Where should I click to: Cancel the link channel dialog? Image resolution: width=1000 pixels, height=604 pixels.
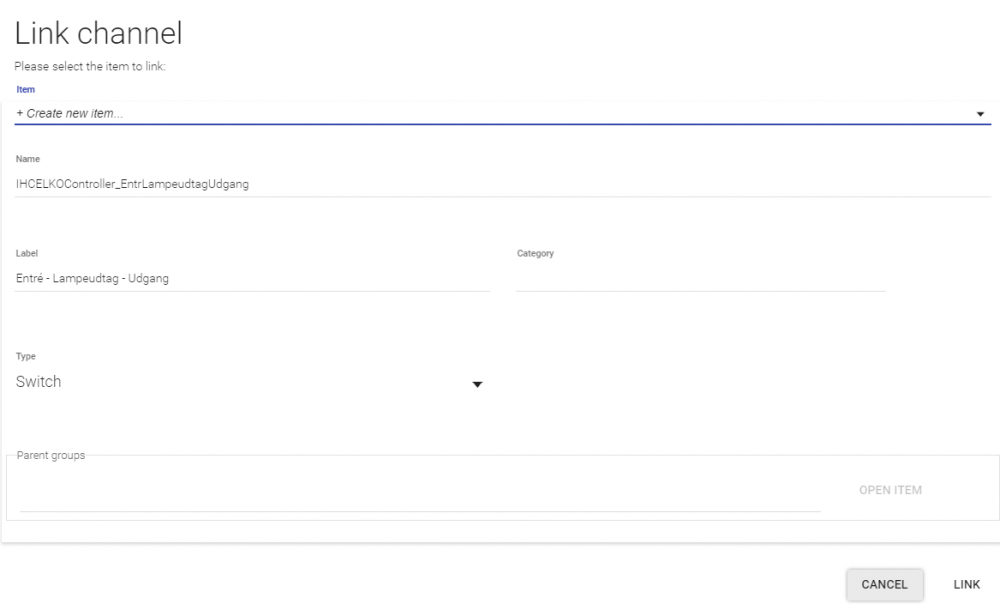(x=884, y=585)
